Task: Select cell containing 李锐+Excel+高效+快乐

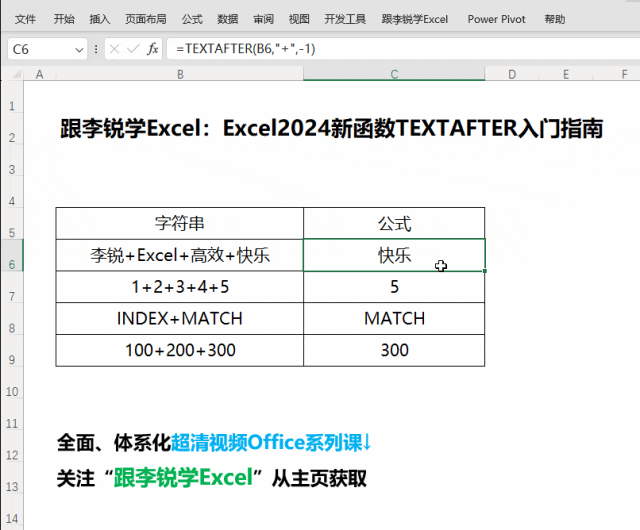Action: tap(180, 255)
